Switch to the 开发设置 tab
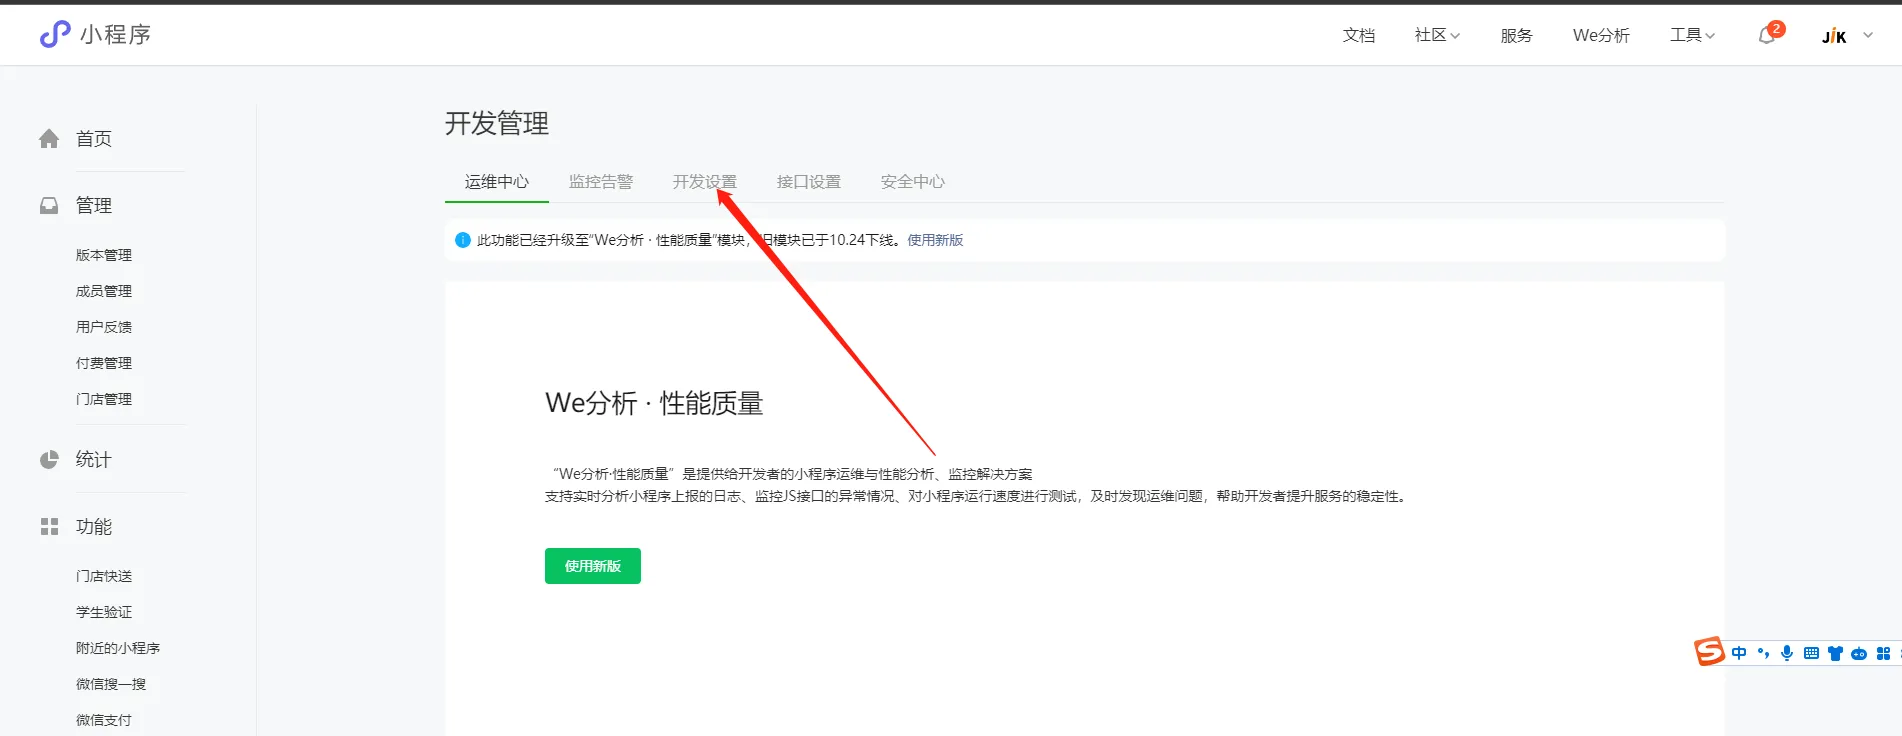 (x=705, y=181)
